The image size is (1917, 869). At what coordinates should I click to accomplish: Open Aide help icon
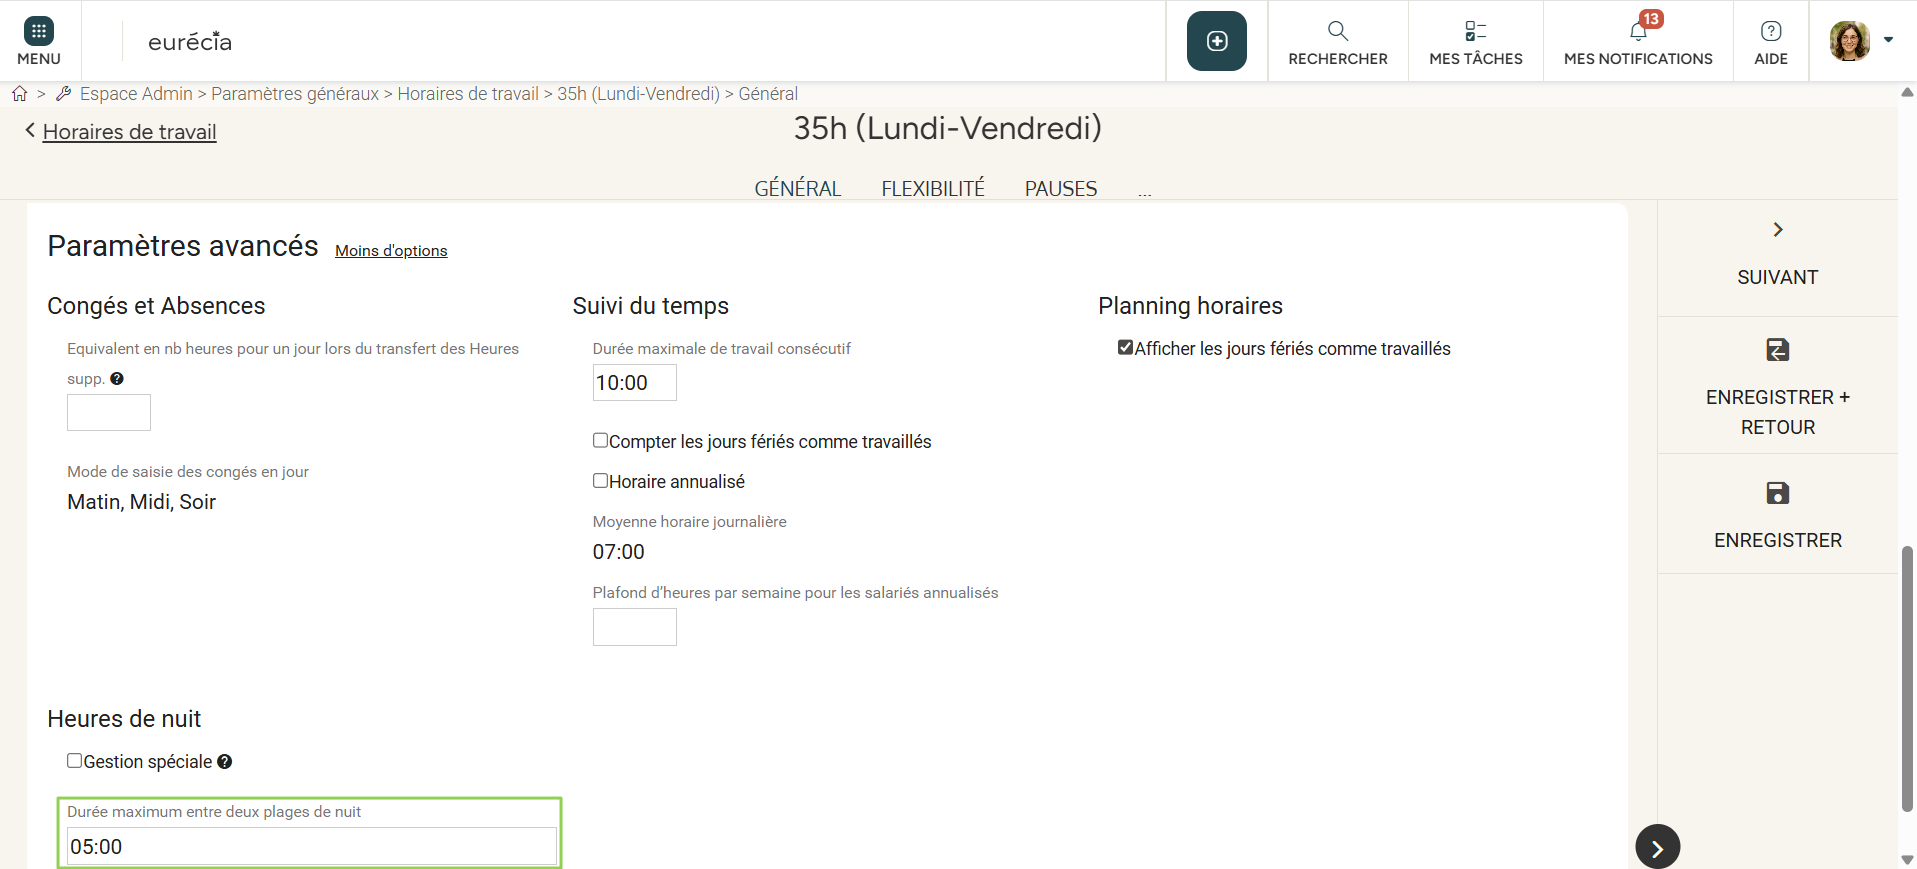click(x=1770, y=31)
